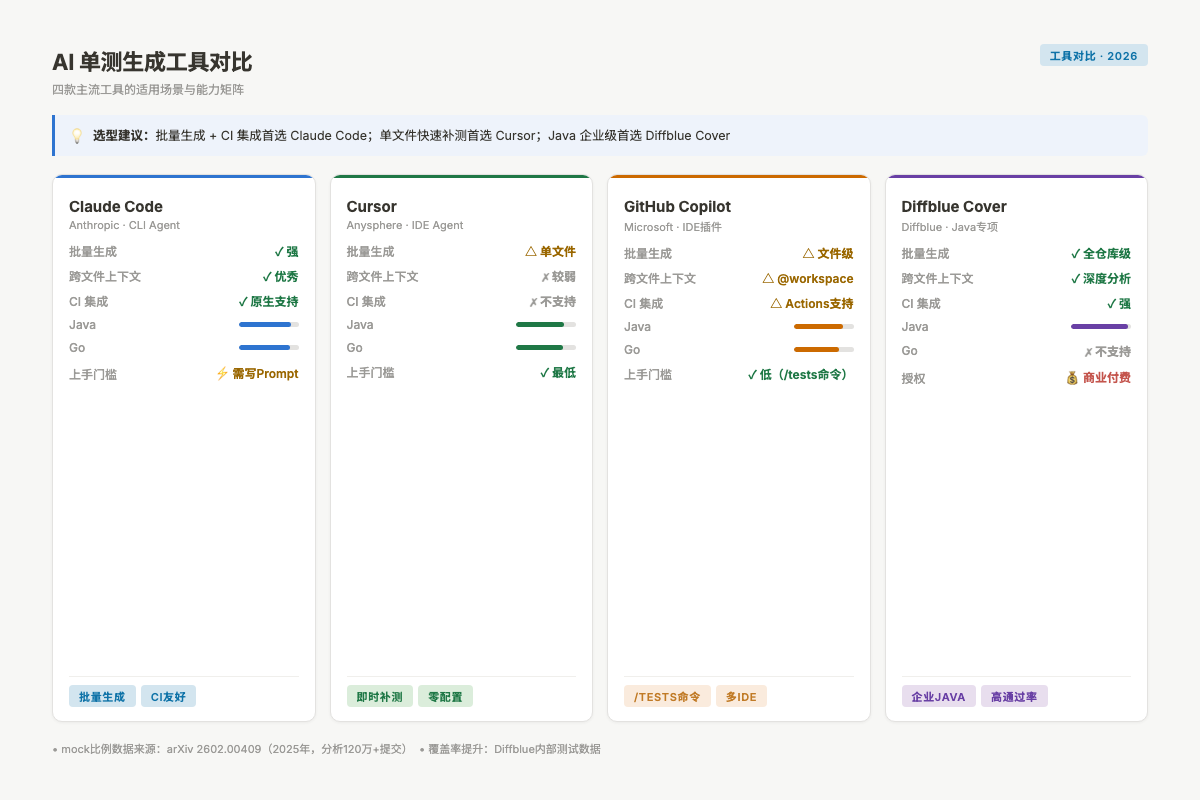Select the 零配置 tag

click(x=445, y=696)
